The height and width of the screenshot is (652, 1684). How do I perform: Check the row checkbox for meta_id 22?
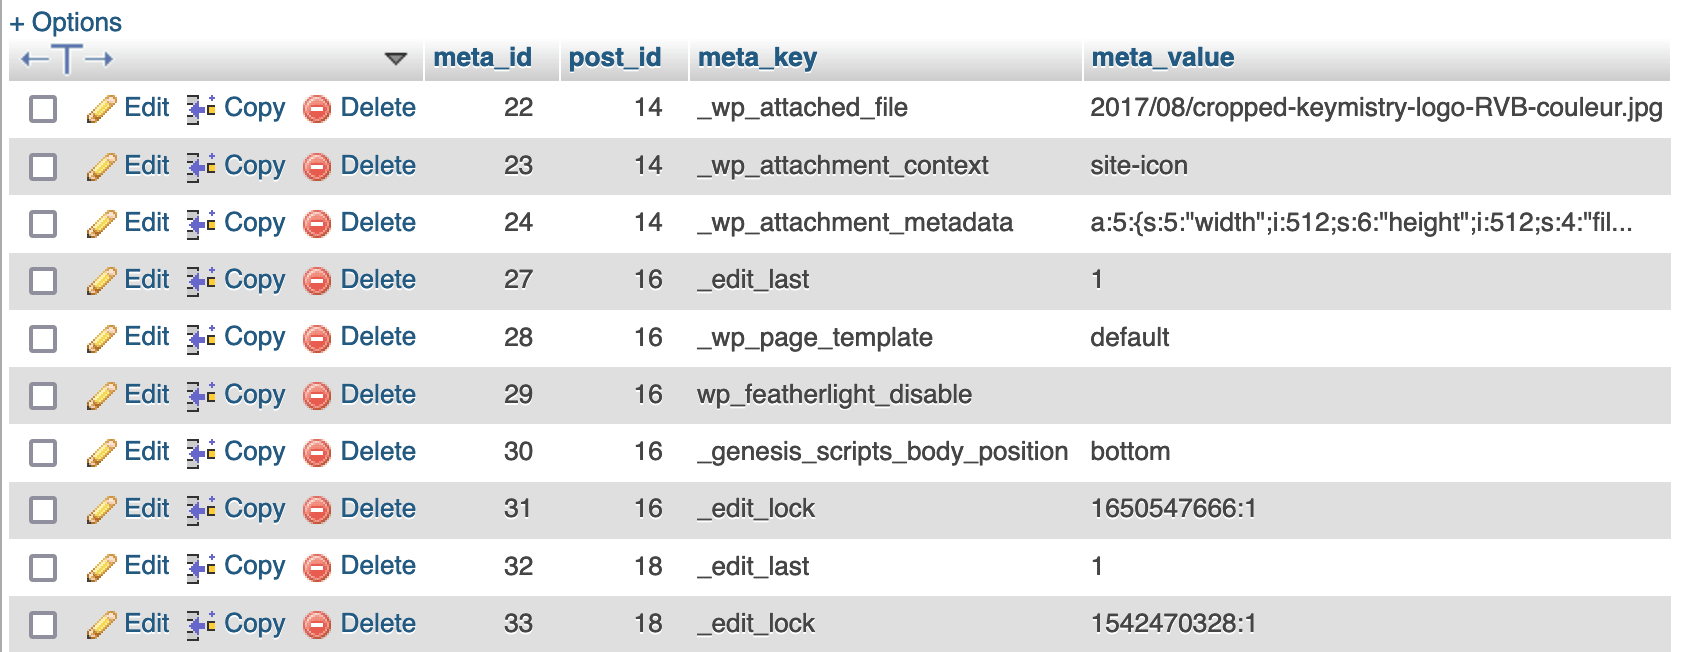tap(42, 108)
